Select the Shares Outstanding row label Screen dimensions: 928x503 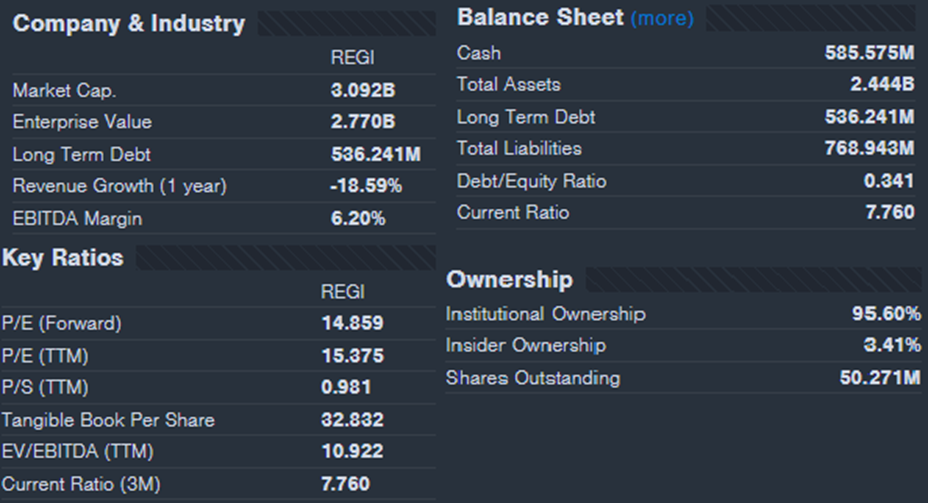pyautogui.click(x=532, y=378)
